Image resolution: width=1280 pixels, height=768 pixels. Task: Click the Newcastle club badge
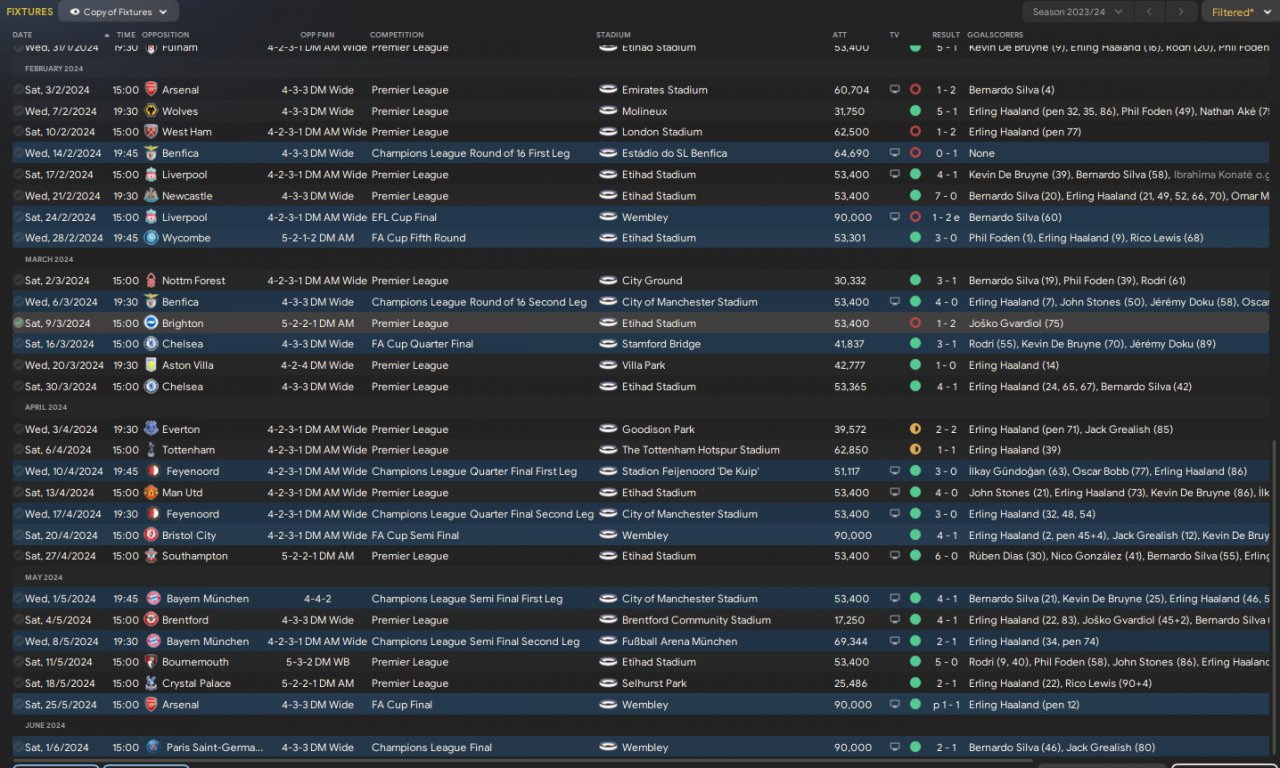(151, 196)
